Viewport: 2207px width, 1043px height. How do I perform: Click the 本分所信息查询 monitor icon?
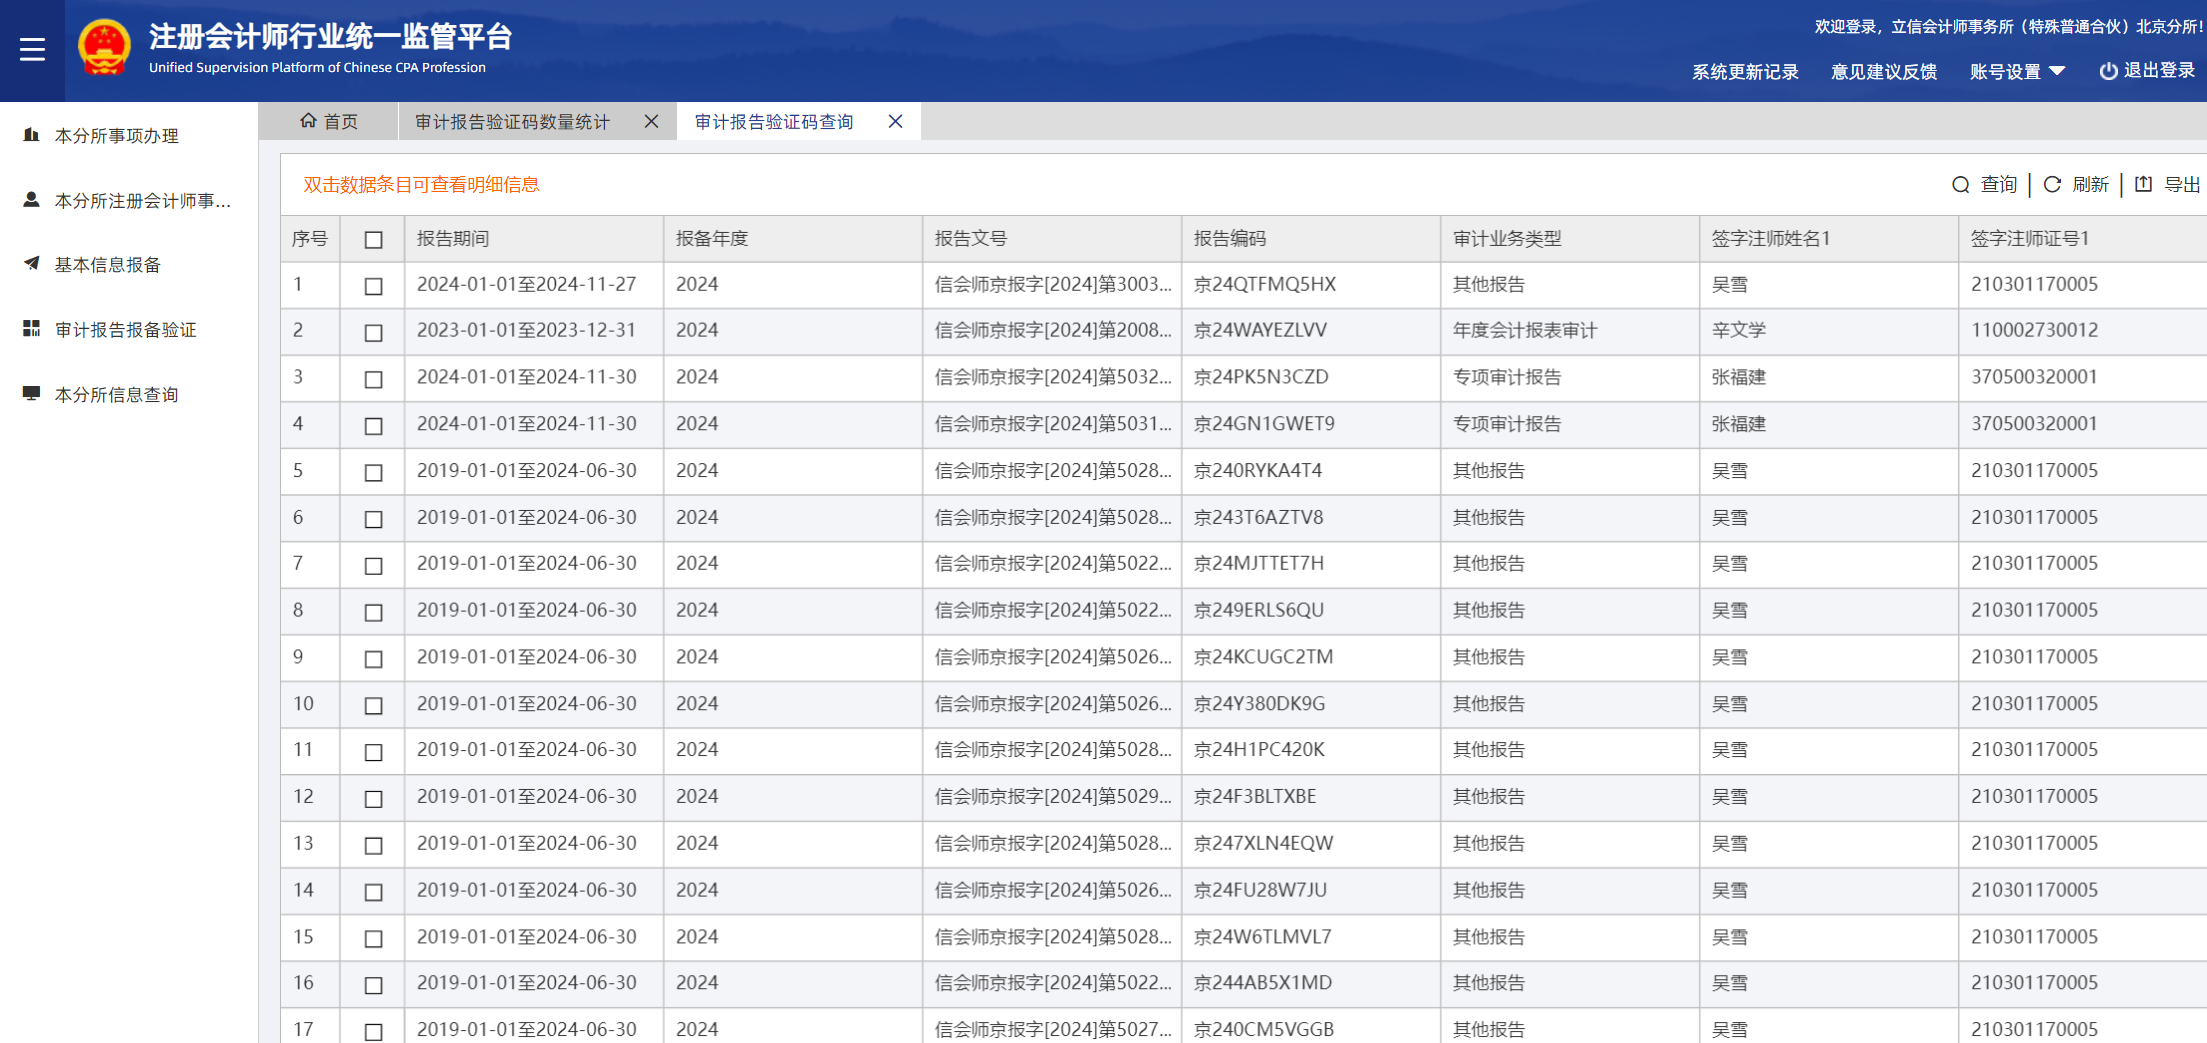coord(32,394)
